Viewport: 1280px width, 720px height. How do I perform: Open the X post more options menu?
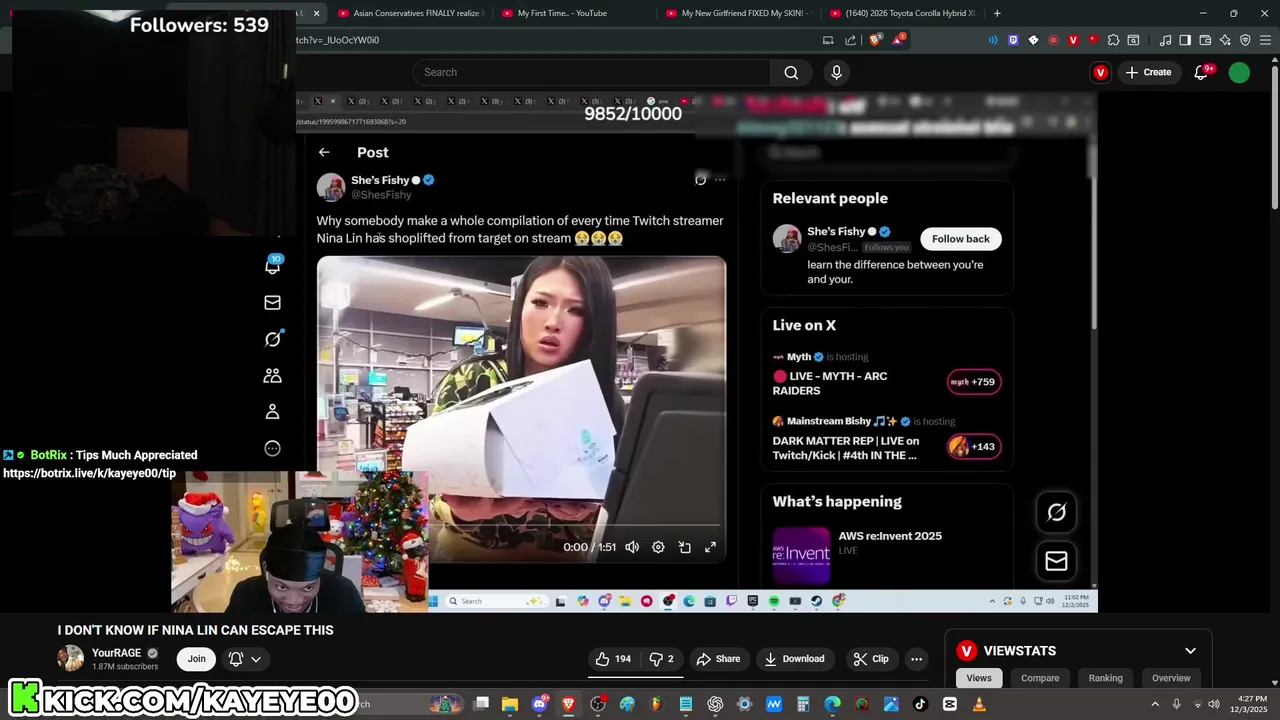(720, 180)
